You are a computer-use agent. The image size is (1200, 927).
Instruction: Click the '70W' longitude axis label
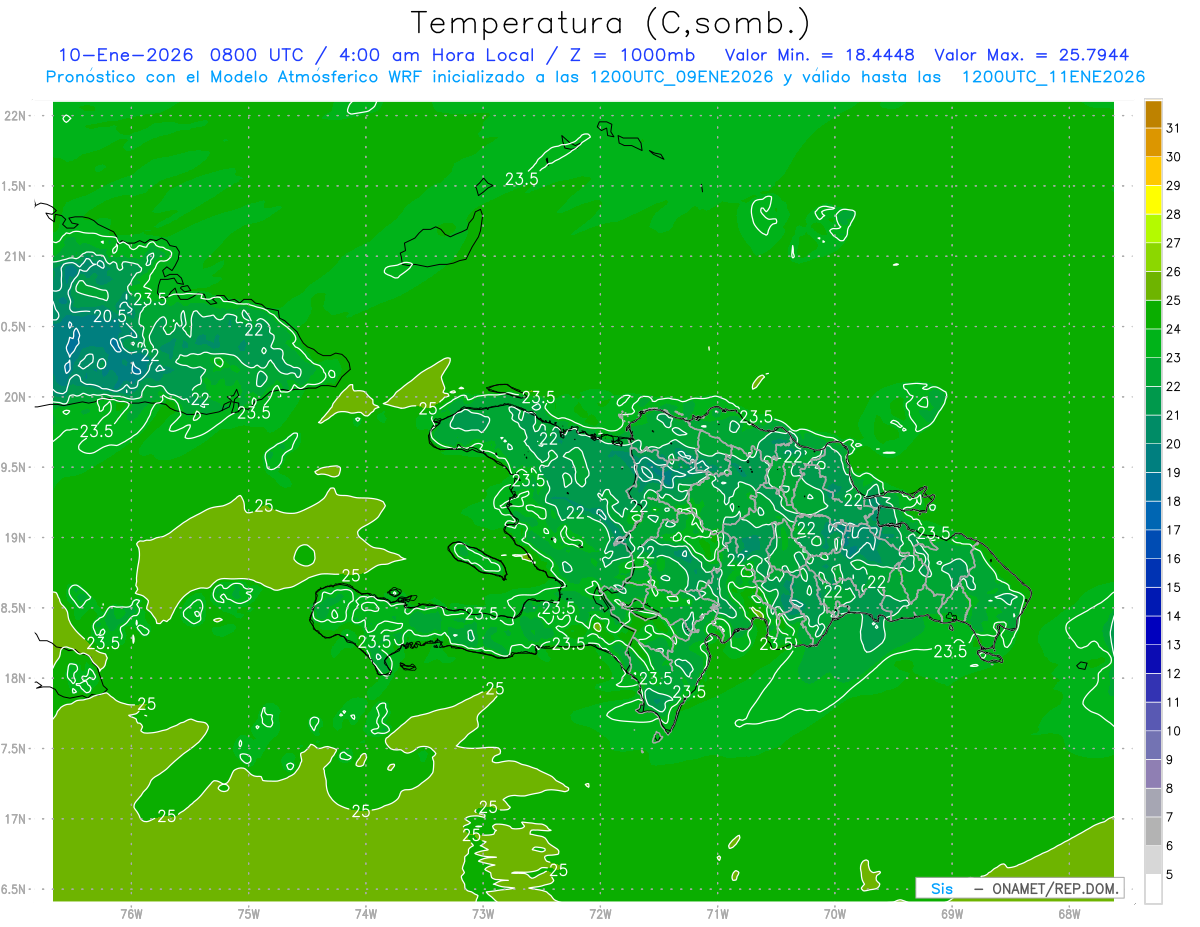pos(835,913)
